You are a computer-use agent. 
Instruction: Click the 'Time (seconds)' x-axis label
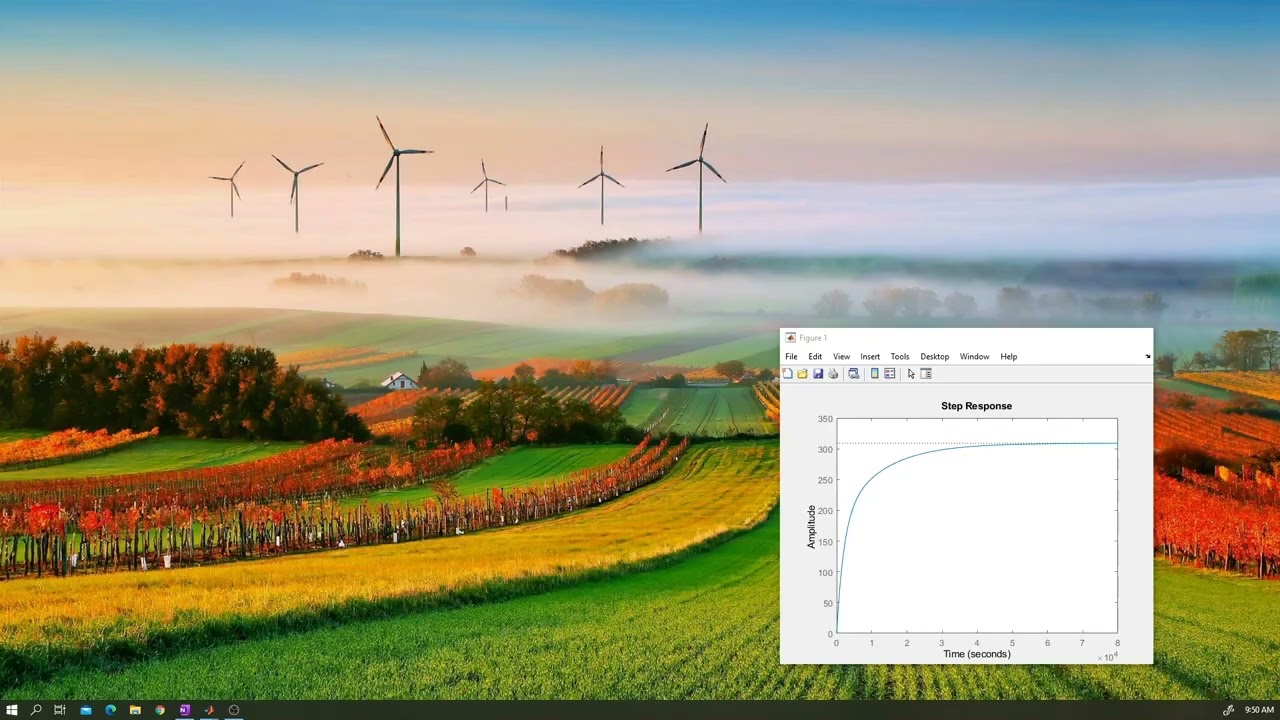tap(976, 654)
